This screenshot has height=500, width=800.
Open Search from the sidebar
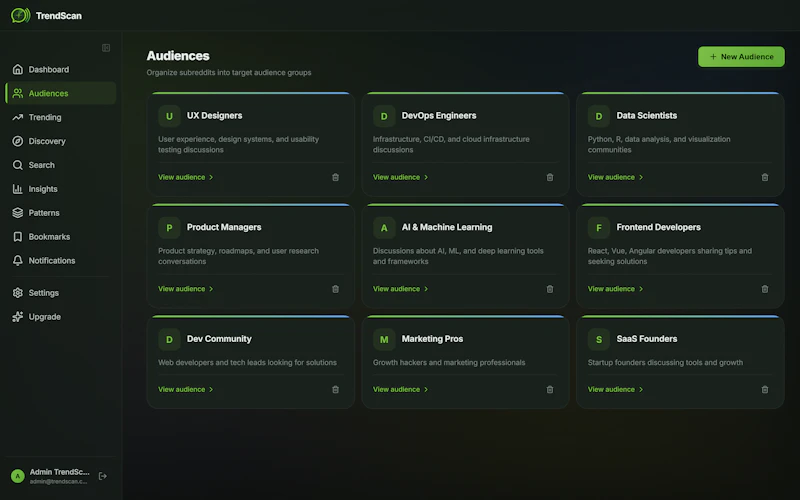point(61,165)
